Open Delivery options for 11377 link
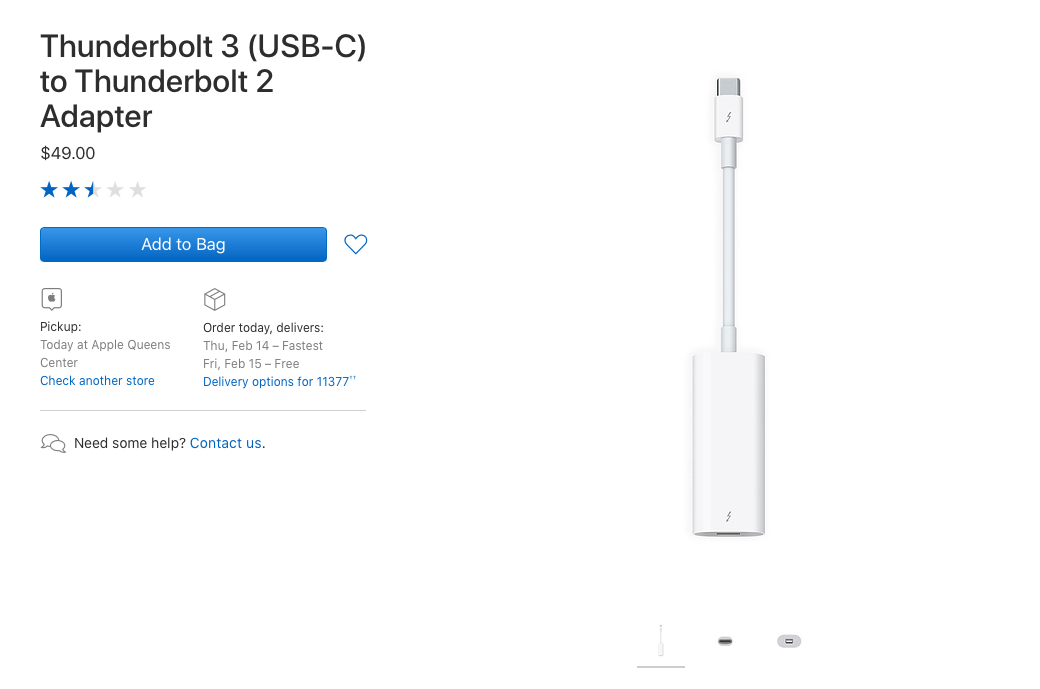 pos(276,382)
